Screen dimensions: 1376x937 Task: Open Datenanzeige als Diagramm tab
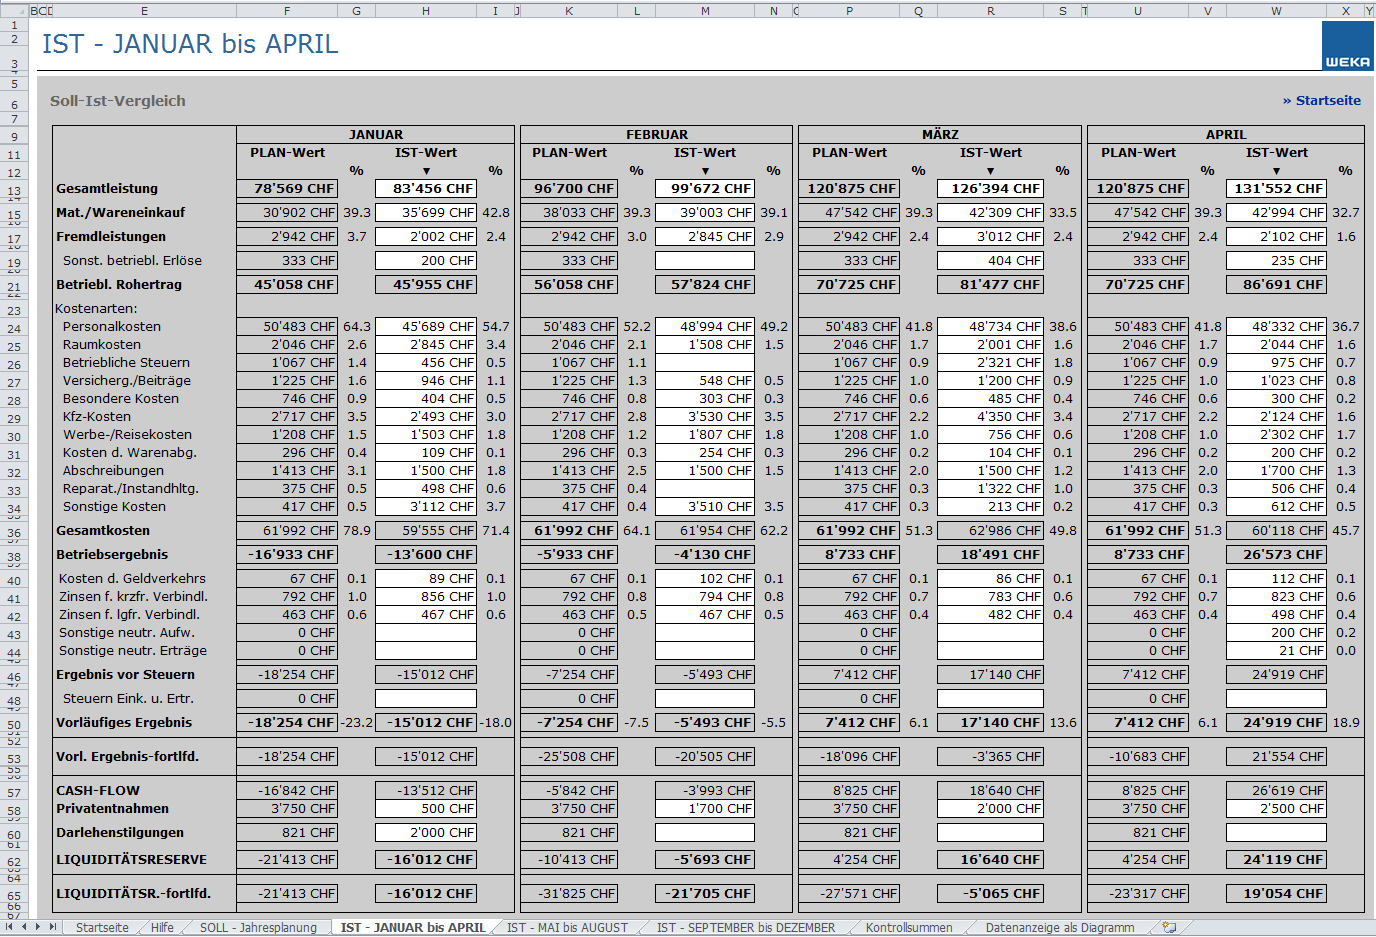(1059, 928)
